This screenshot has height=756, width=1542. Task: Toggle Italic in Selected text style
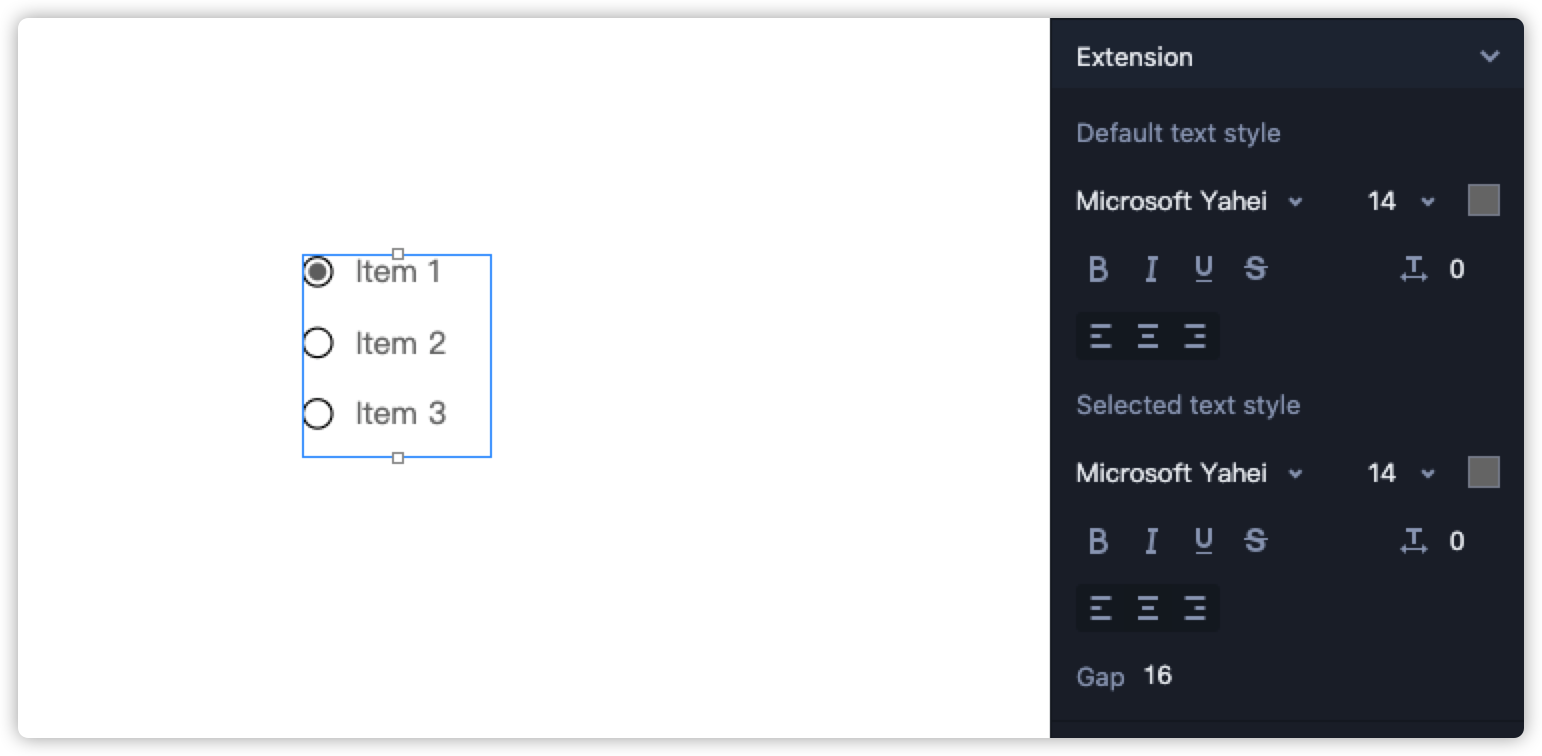coord(1151,541)
